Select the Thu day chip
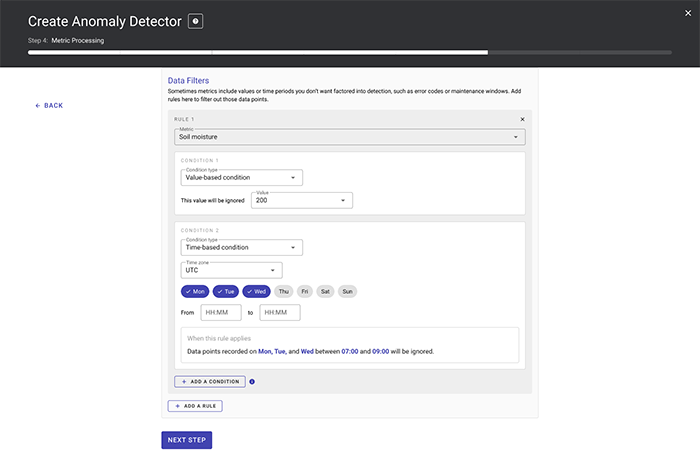This screenshot has width=700, height=454. [x=284, y=292]
